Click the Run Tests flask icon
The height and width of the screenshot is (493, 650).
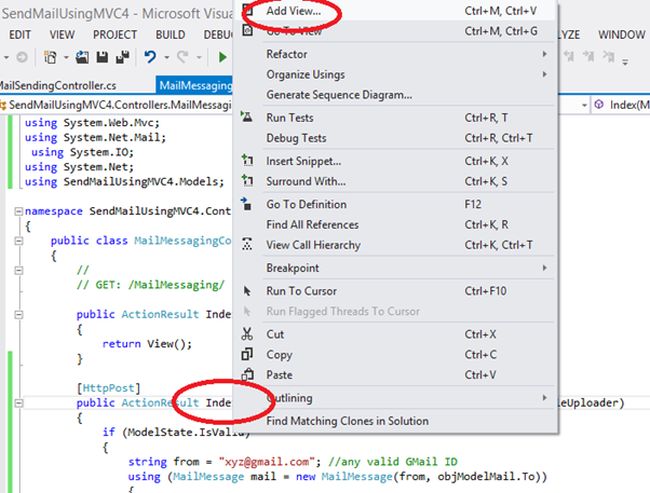pos(247,117)
